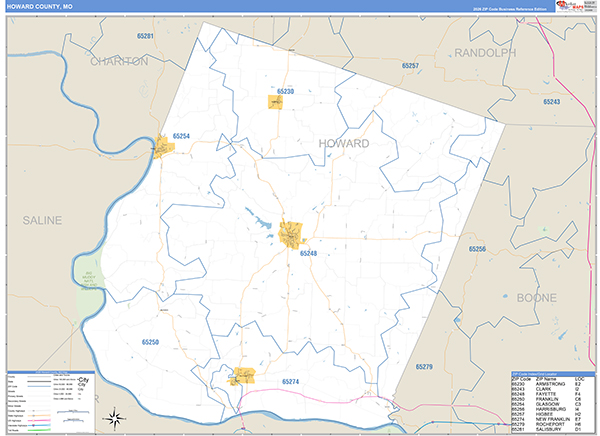Click the SALINE county label
This screenshot has height=436, width=600.
42,220
